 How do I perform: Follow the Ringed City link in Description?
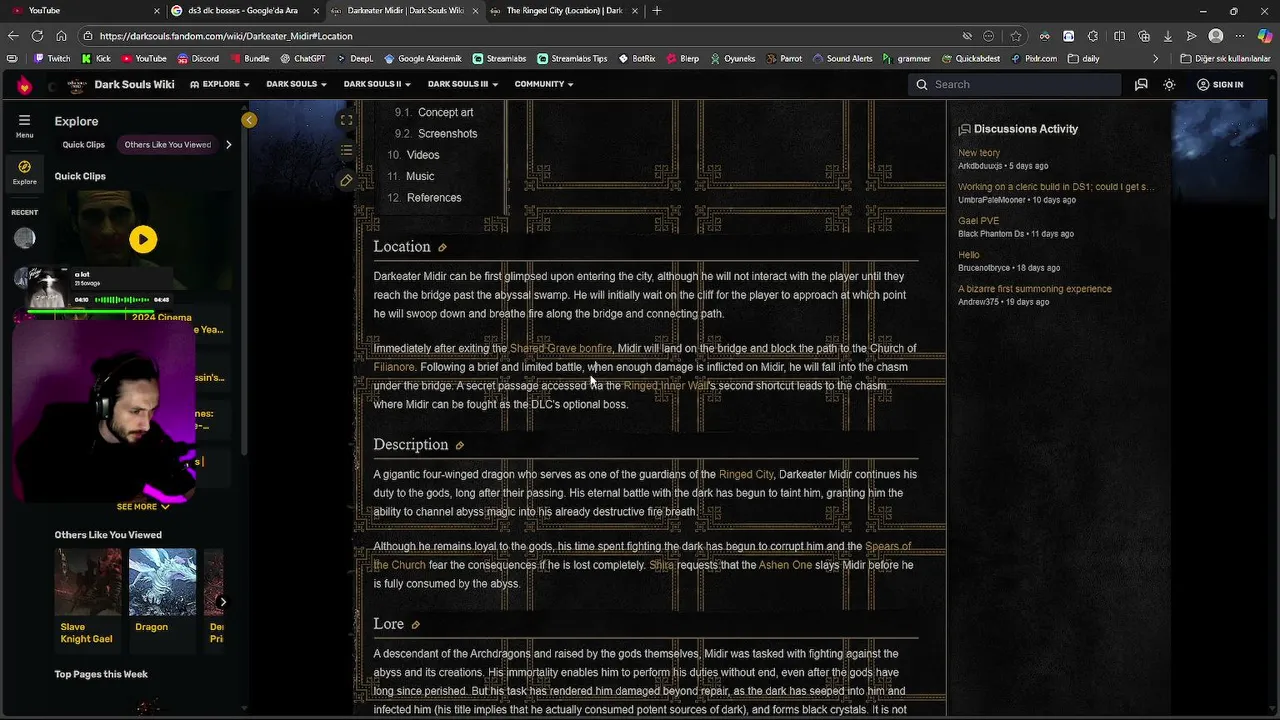pos(746,475)
